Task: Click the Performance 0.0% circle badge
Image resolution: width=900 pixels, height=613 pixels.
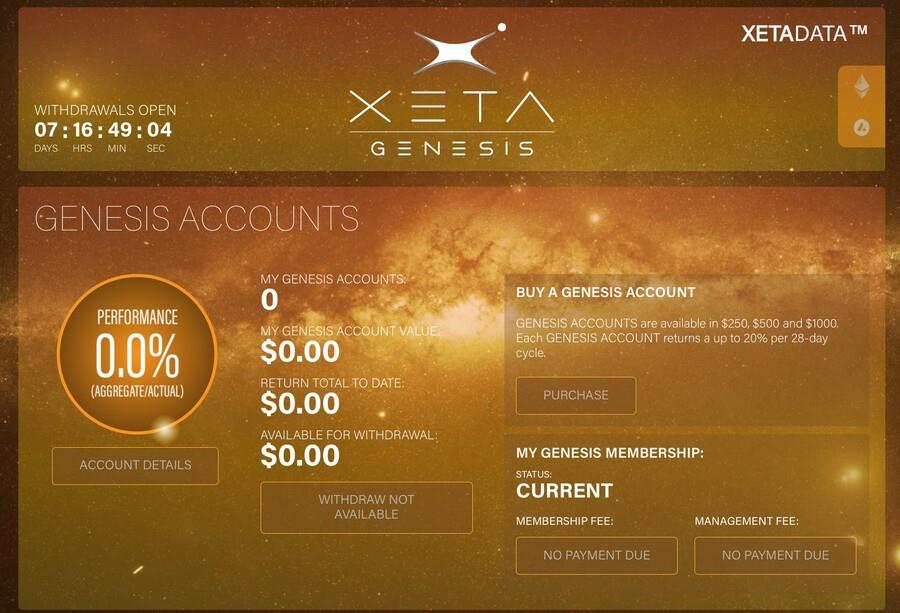Action: click(137, 354)
